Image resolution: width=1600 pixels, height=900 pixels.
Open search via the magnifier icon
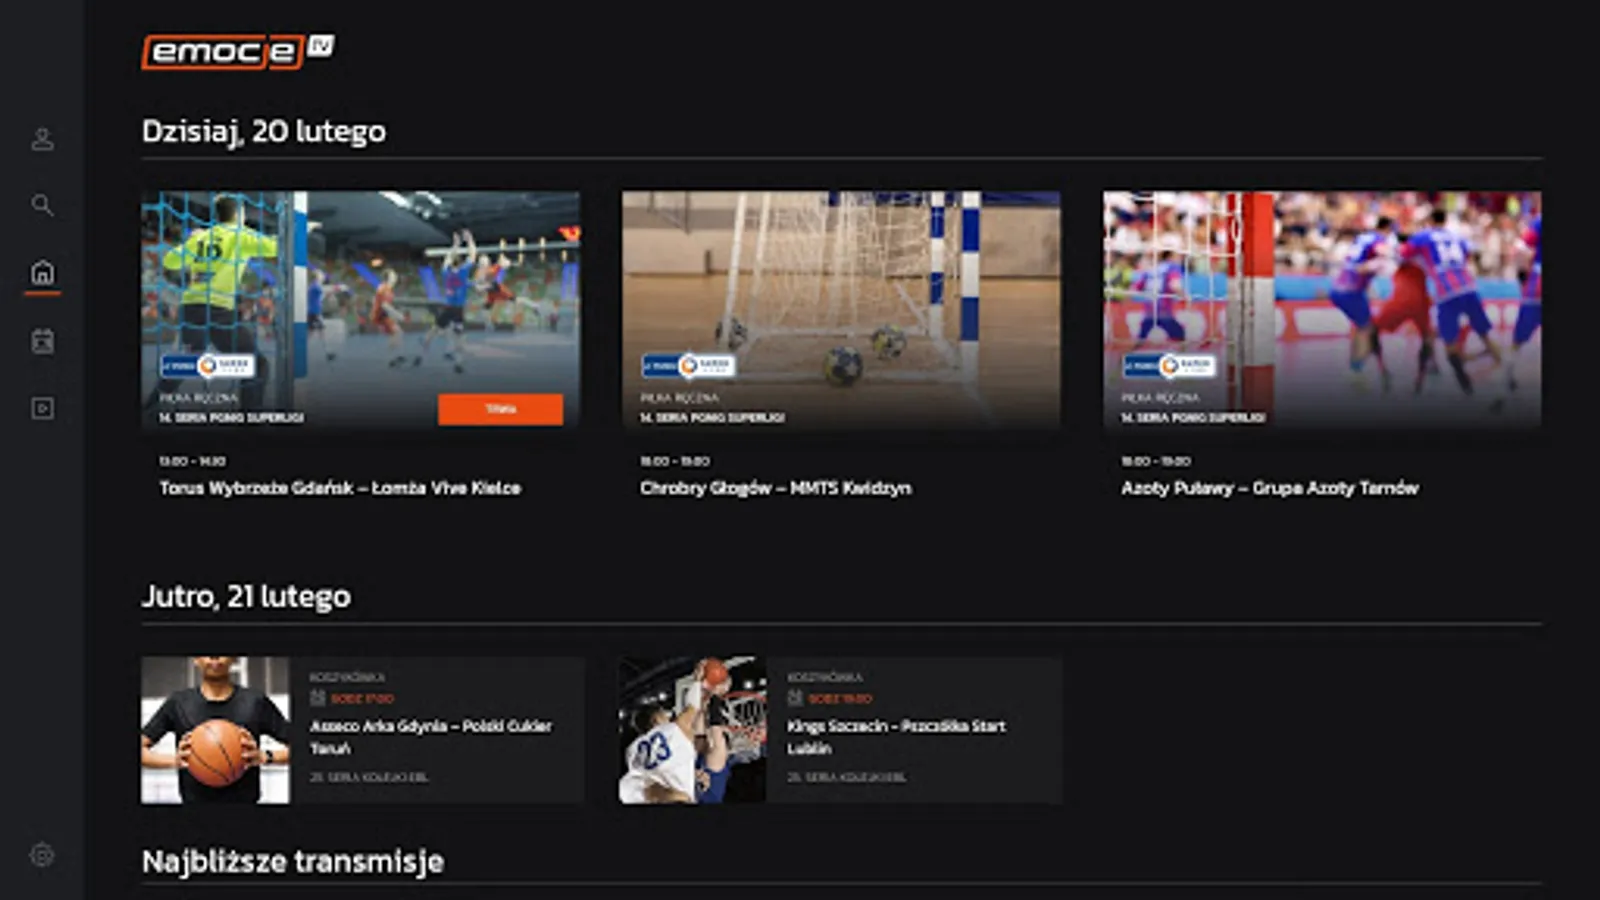coord(42,205)
